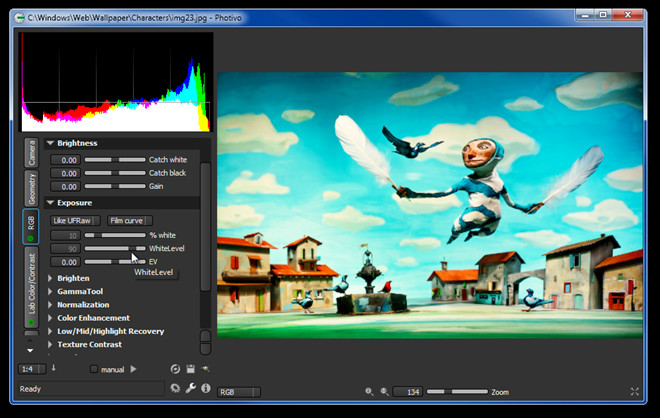
Task: Expand the GammaTool section
Action: (50, 291)
